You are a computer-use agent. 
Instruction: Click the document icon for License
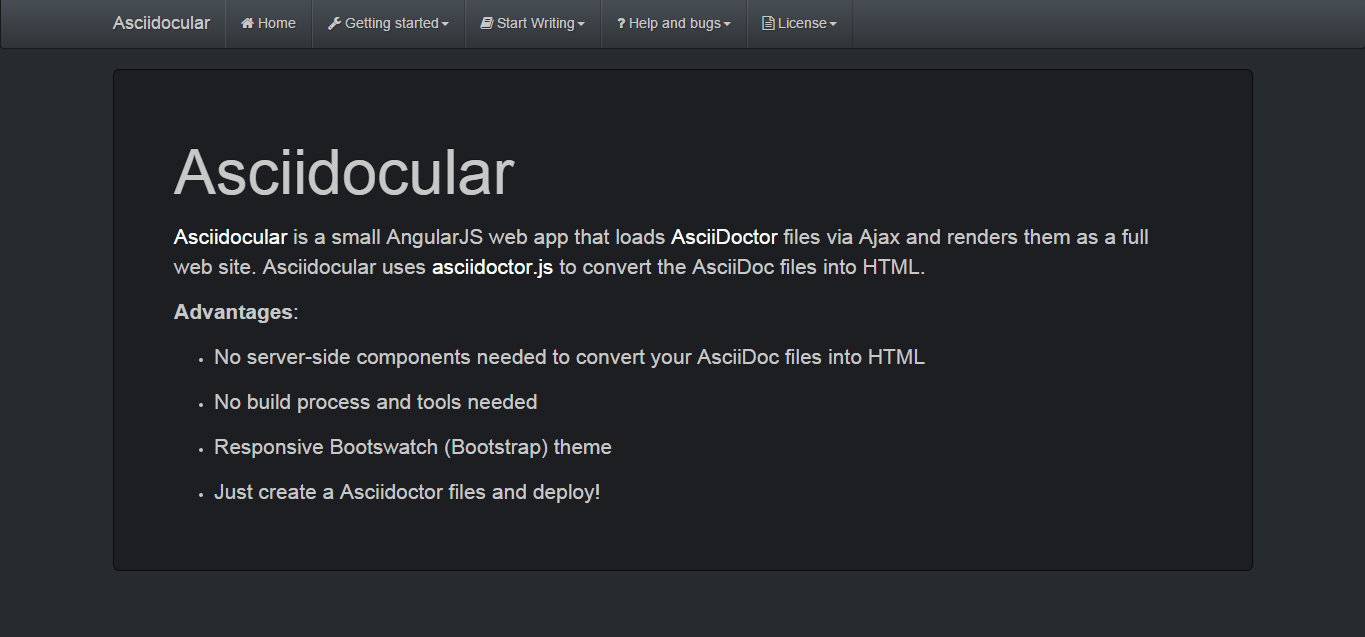768,23
